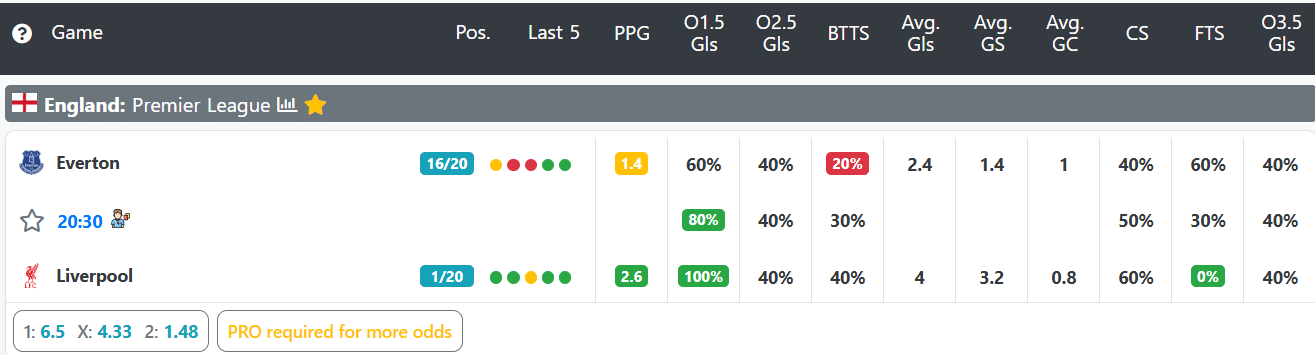The width and height of the screenshot is (1315, 364).
Task: Click the 20:30 kickoff time link
Action: coord(80,222)
